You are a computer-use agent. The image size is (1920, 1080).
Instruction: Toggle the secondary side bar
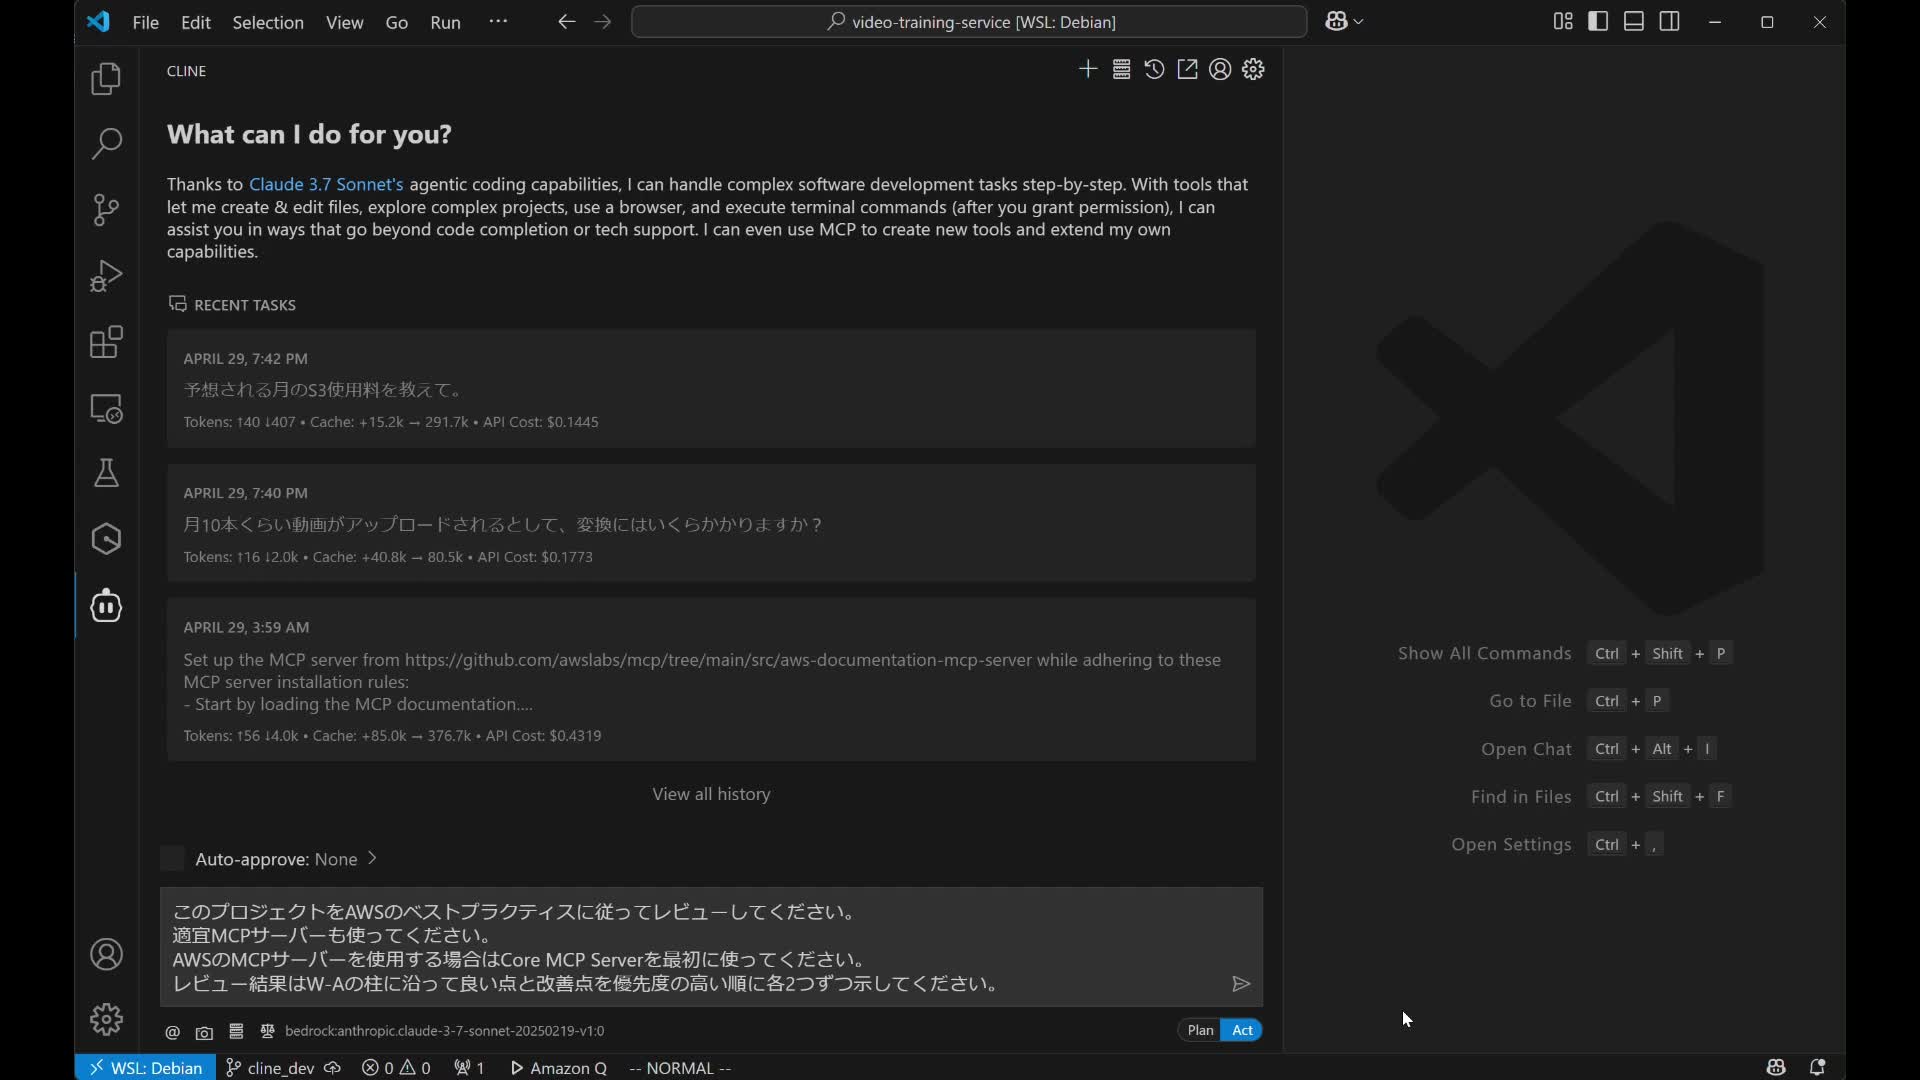coord(1669,21)
